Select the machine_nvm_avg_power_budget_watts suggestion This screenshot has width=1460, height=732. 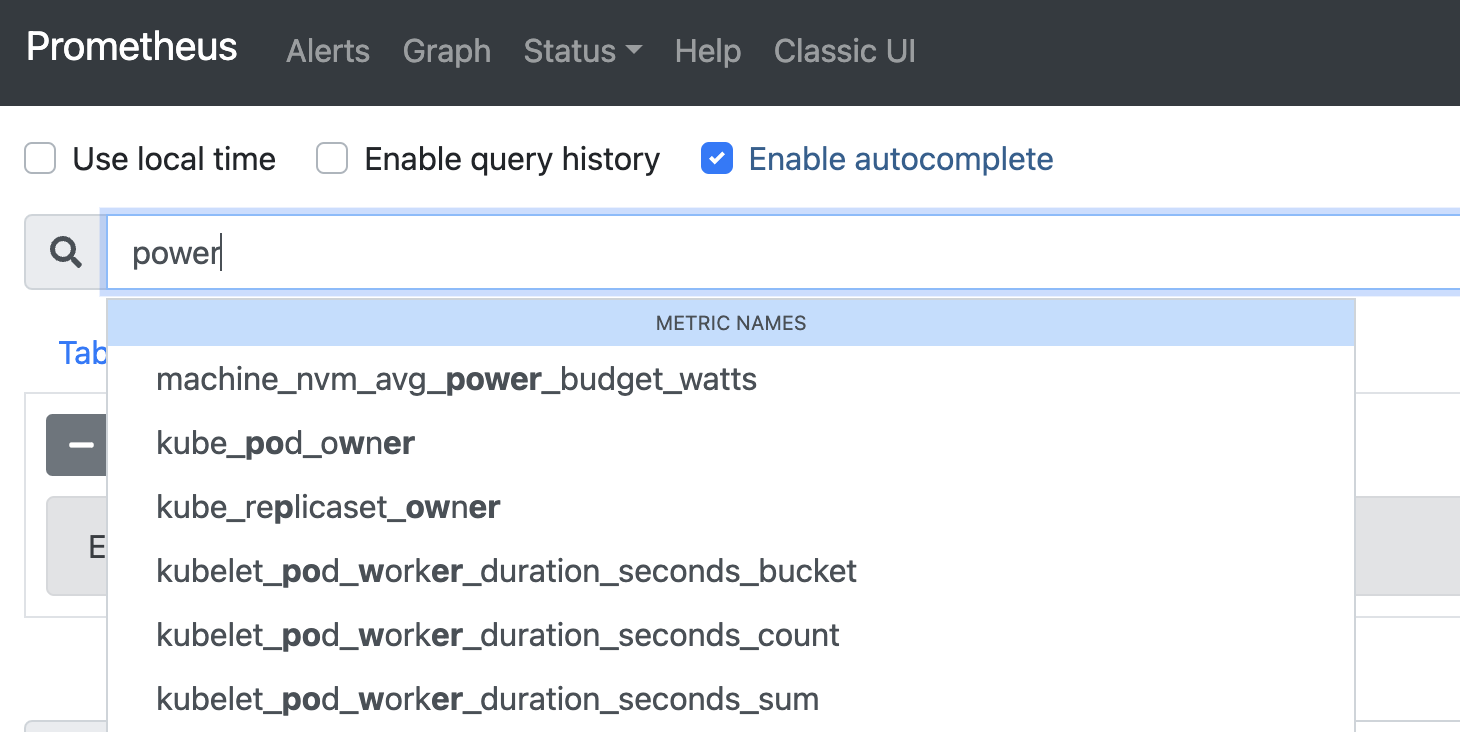pyautogui.click(x=456, y=379)
